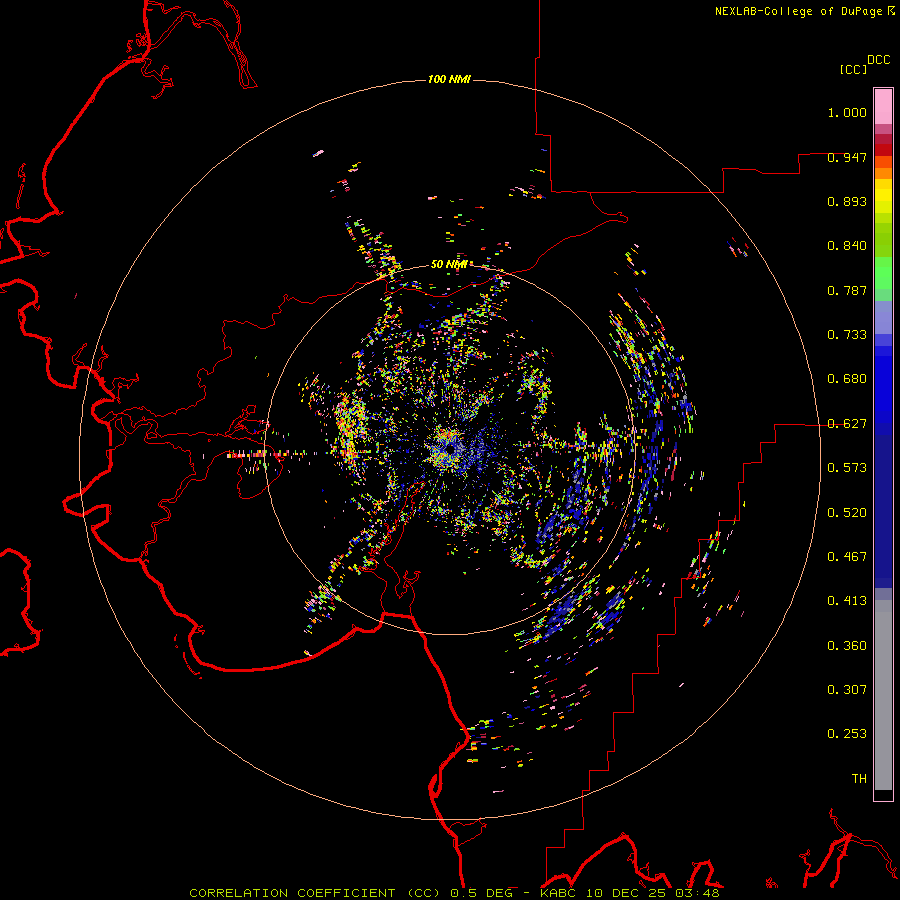Click the KABC station identifier
This screenshot has height=900, width=900.
[x=559, y=893]
